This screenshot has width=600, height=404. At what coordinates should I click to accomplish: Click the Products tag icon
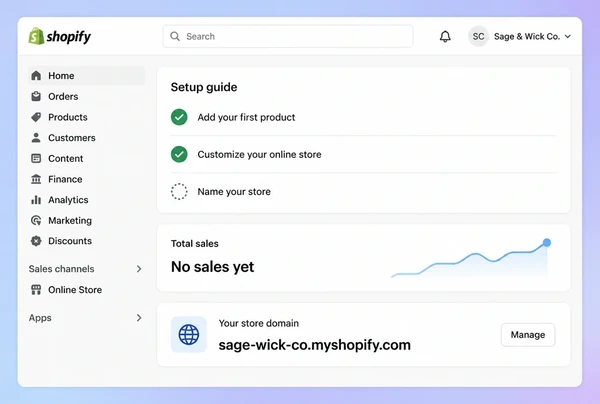tap(36, 117)
